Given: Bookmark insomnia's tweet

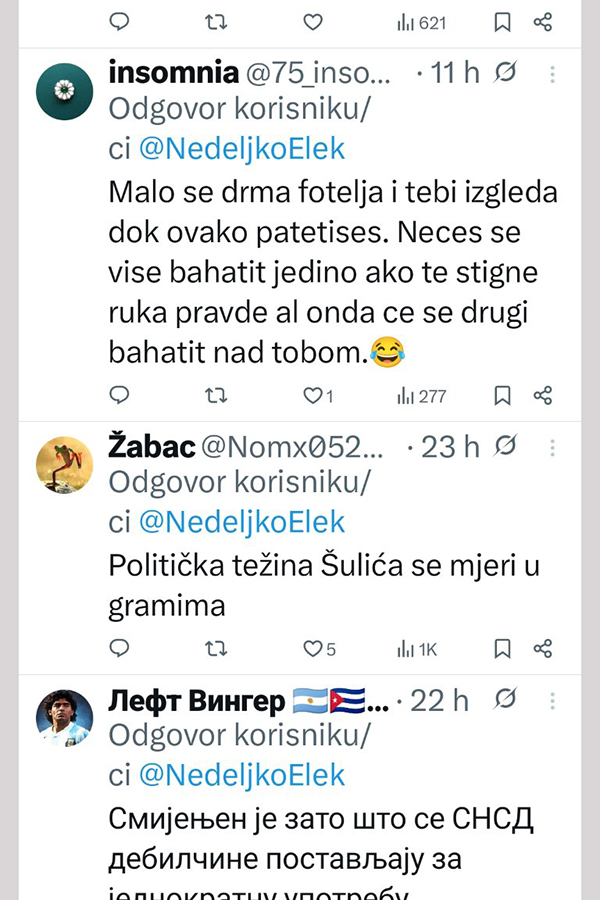Looking at the screenshot, I should point(503,396).
